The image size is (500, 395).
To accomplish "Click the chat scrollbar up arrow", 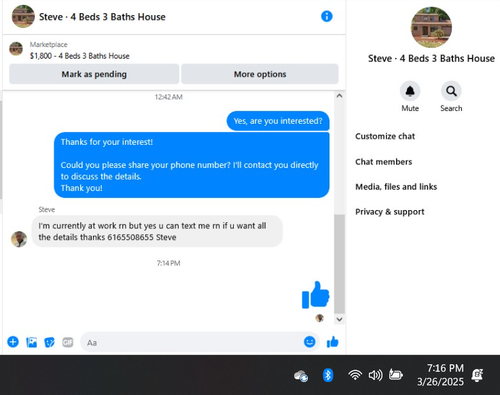I will [x=339, y=96].
